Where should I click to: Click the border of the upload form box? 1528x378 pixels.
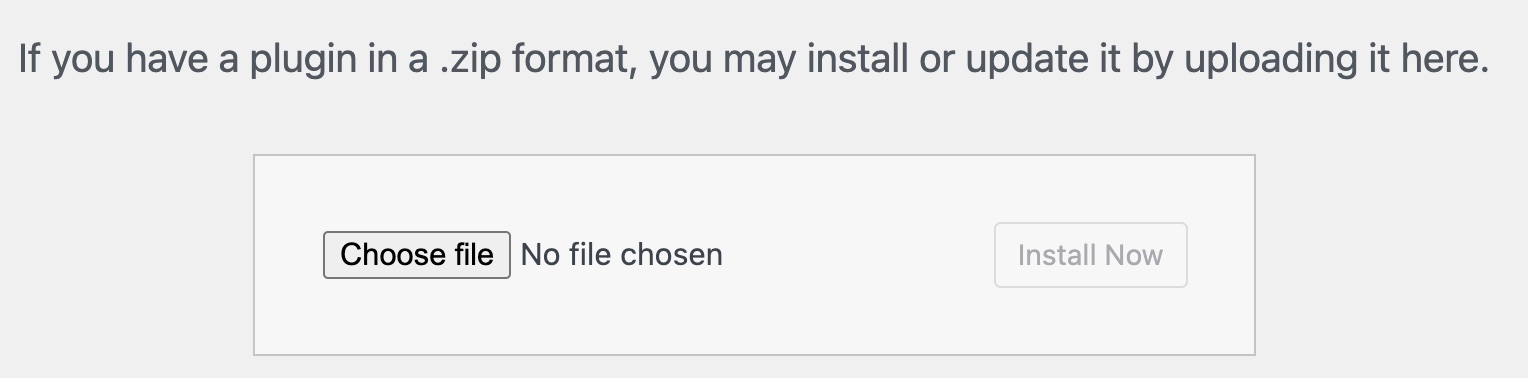pos(754,155)
